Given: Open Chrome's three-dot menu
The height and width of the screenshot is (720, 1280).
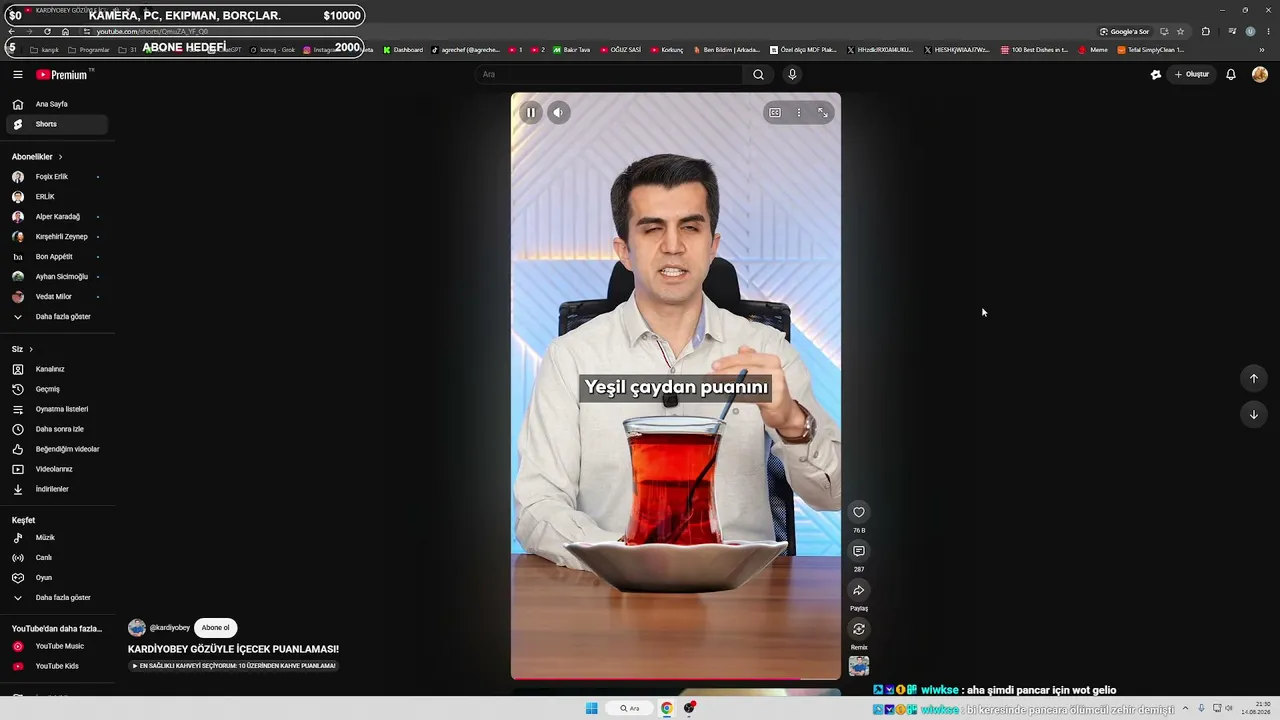Looking at the screenshot, I should pos(1268,31).
